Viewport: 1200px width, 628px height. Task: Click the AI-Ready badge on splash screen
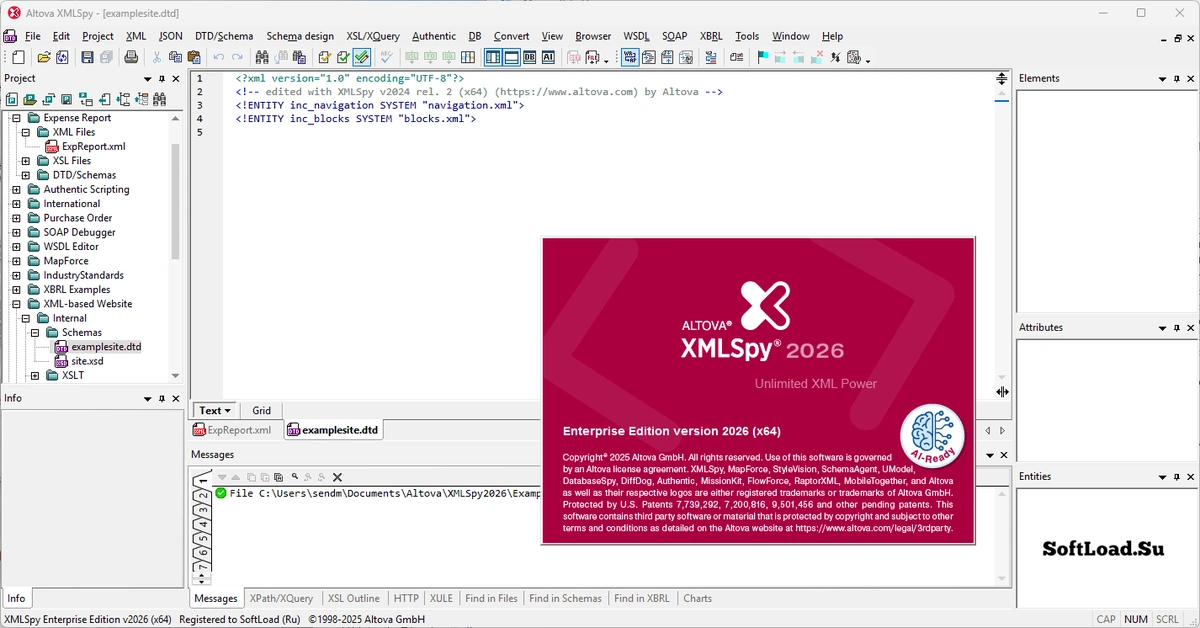[932, 435]
